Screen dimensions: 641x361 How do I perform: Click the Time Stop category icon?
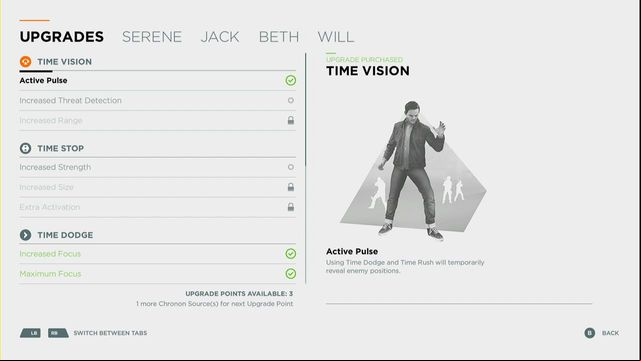coord(25,148)
